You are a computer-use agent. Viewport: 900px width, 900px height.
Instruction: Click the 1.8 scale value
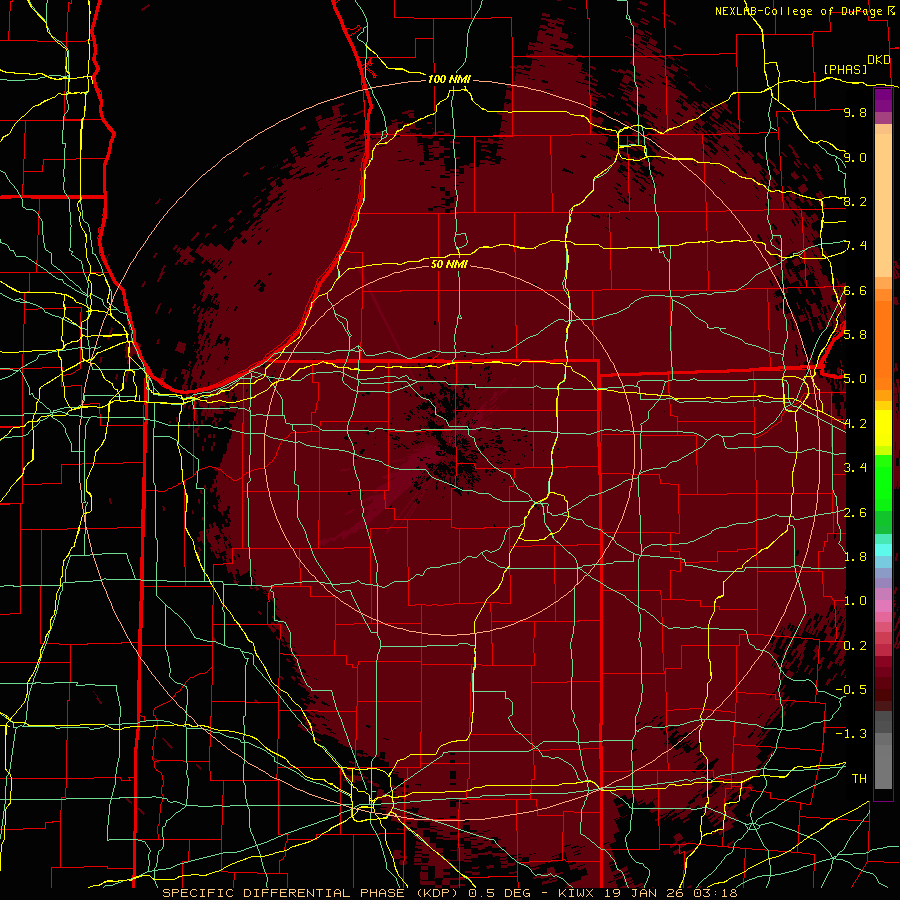pos(855,557)
